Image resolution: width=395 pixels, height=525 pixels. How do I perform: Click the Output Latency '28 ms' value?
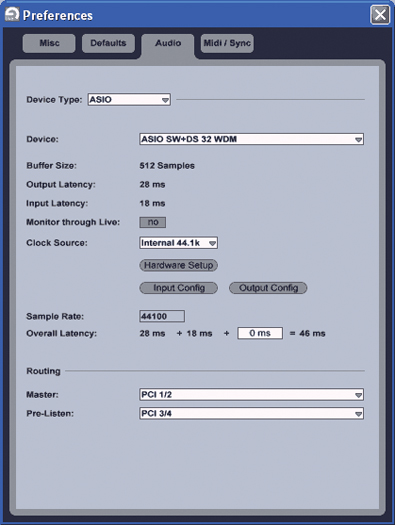tap(152, 184)
